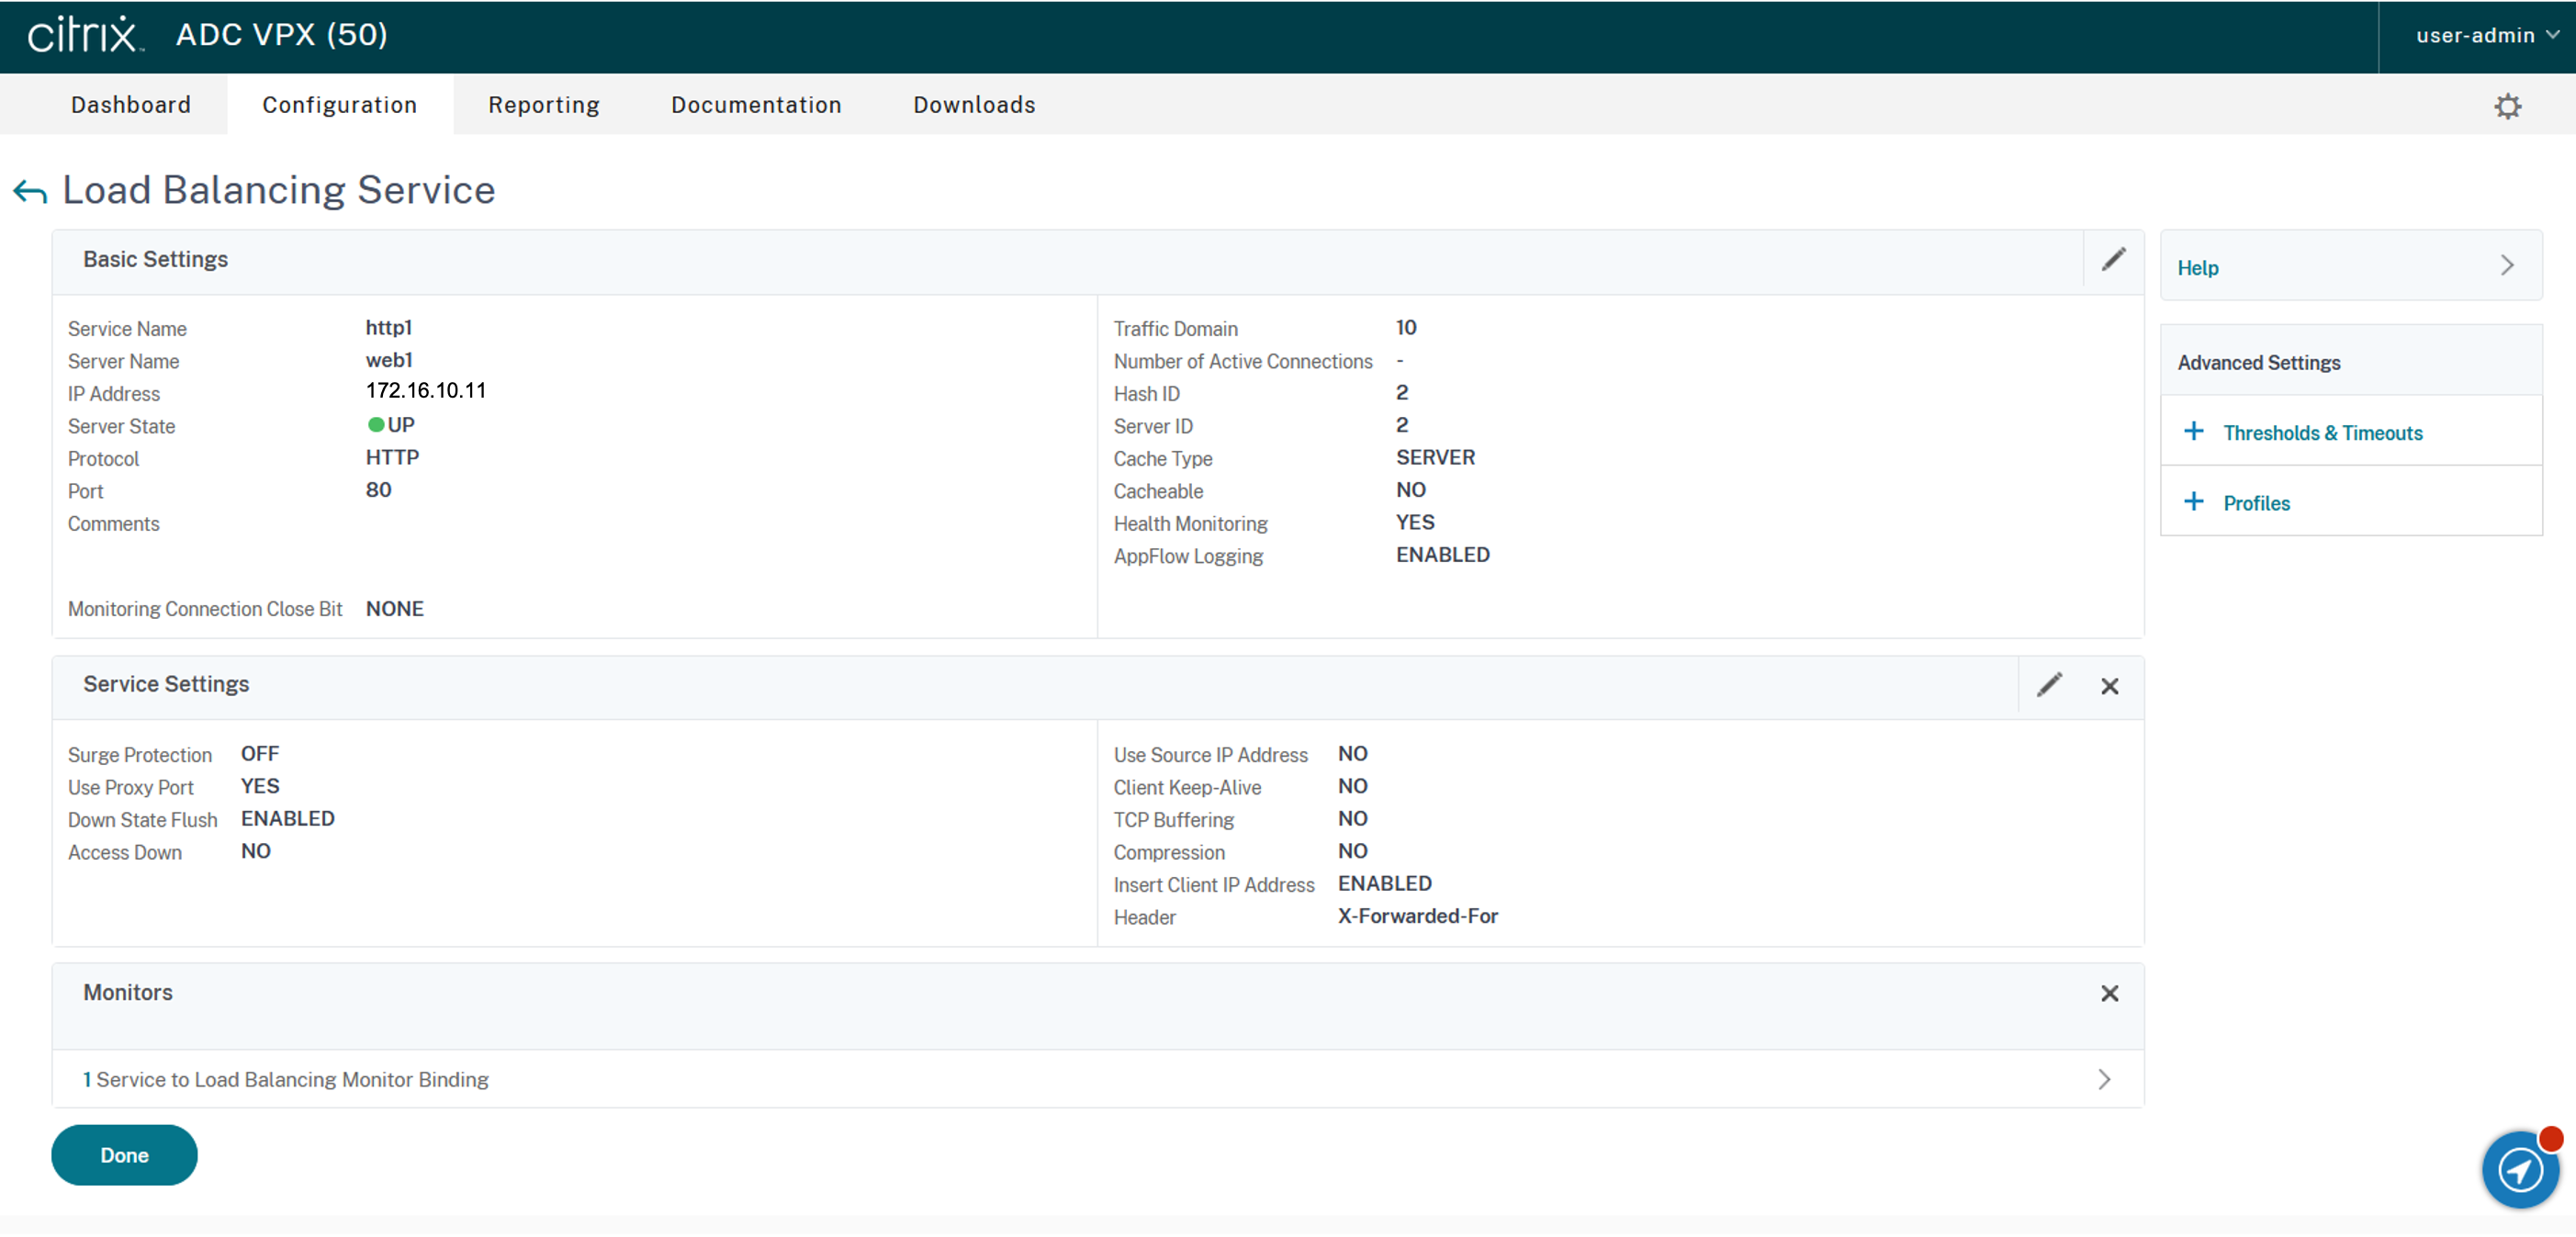Click the Thresholds & Timeouts link
The image size is (2576, 1237).
click(2322, 433)
